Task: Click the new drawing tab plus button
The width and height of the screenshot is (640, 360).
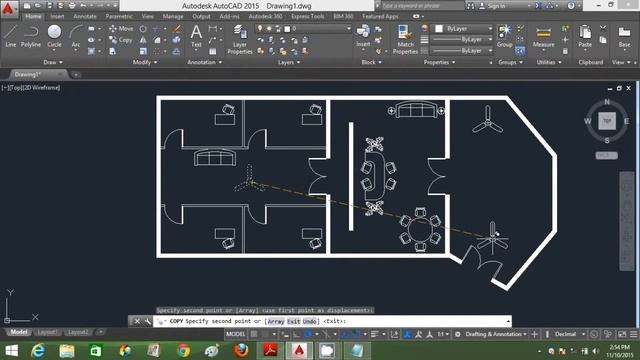Action: pos(76,75)
